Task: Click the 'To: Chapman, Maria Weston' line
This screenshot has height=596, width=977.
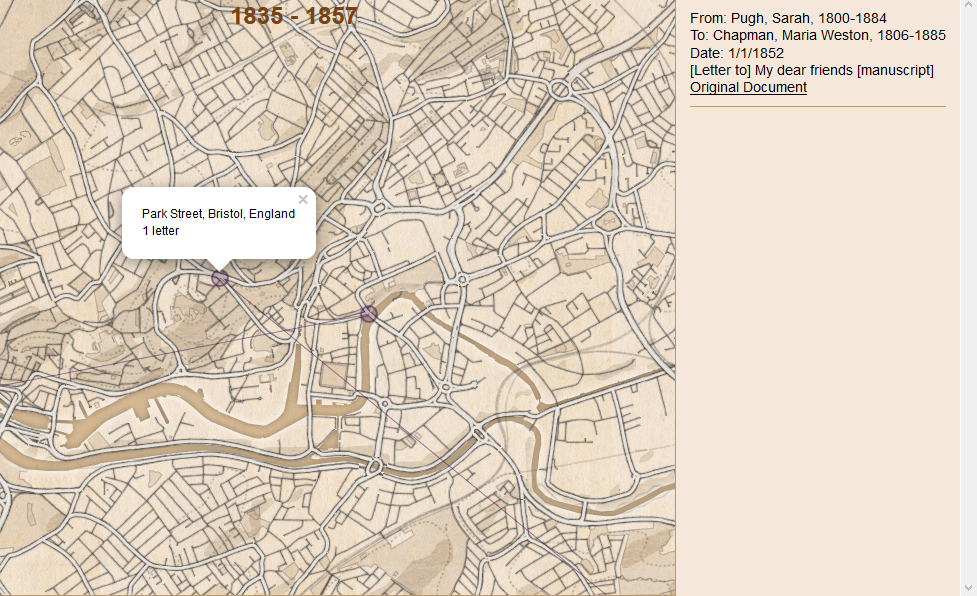Action: (817, 35)
